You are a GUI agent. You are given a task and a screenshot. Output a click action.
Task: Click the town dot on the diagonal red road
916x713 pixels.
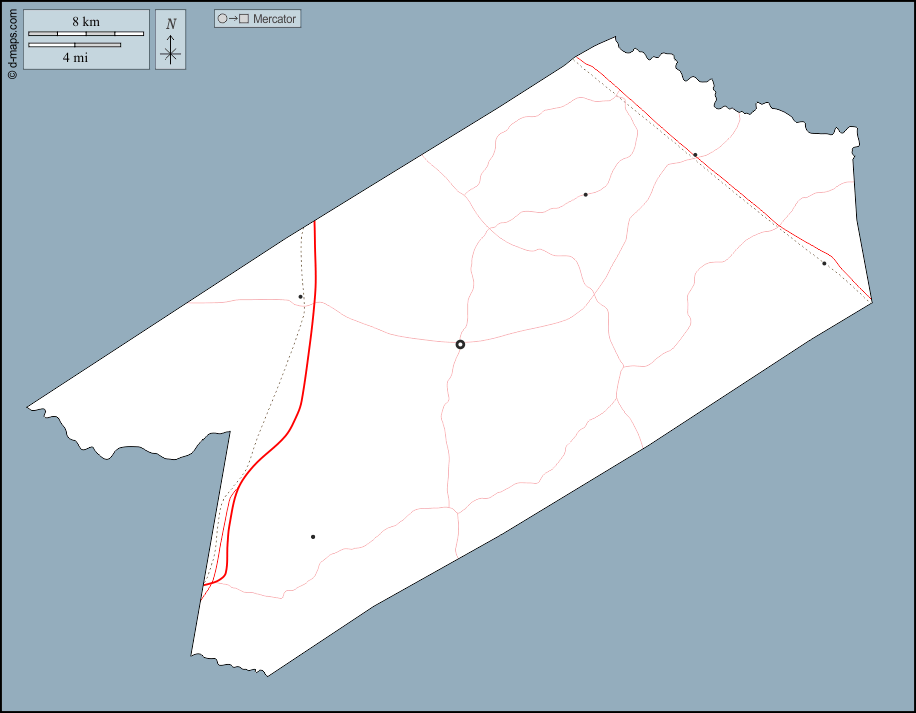695,155
